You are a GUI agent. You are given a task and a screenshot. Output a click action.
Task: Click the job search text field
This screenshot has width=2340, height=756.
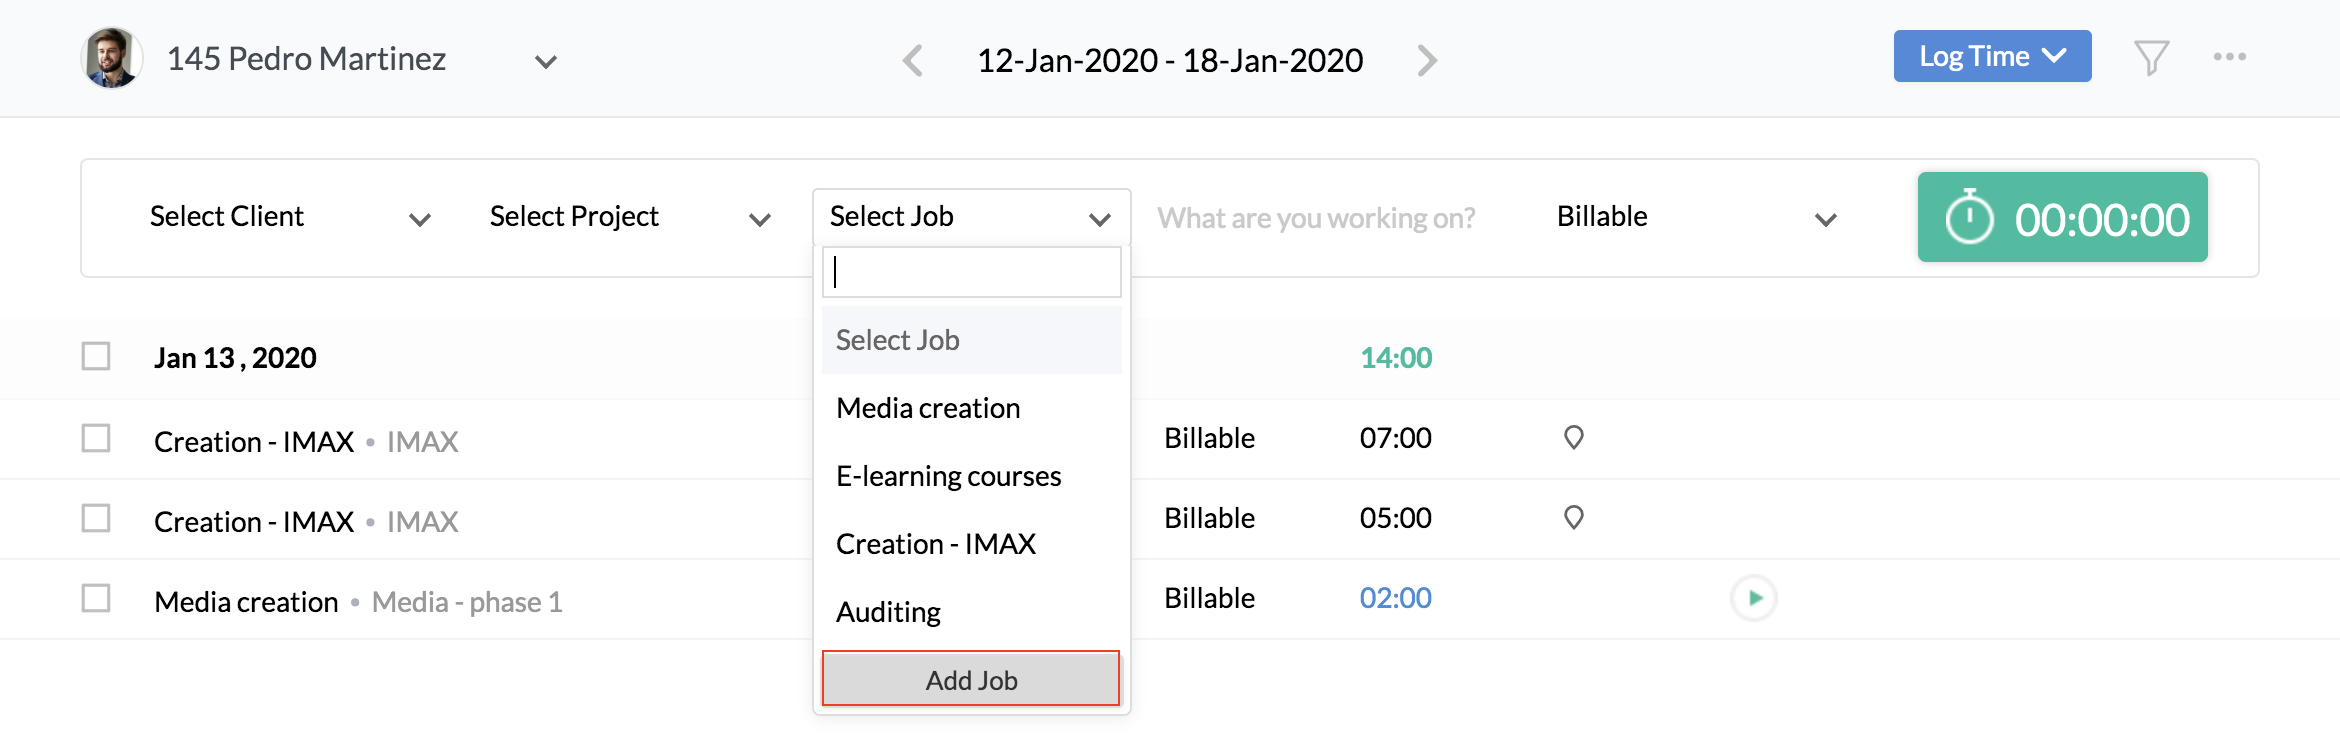(x=971, y=272)
